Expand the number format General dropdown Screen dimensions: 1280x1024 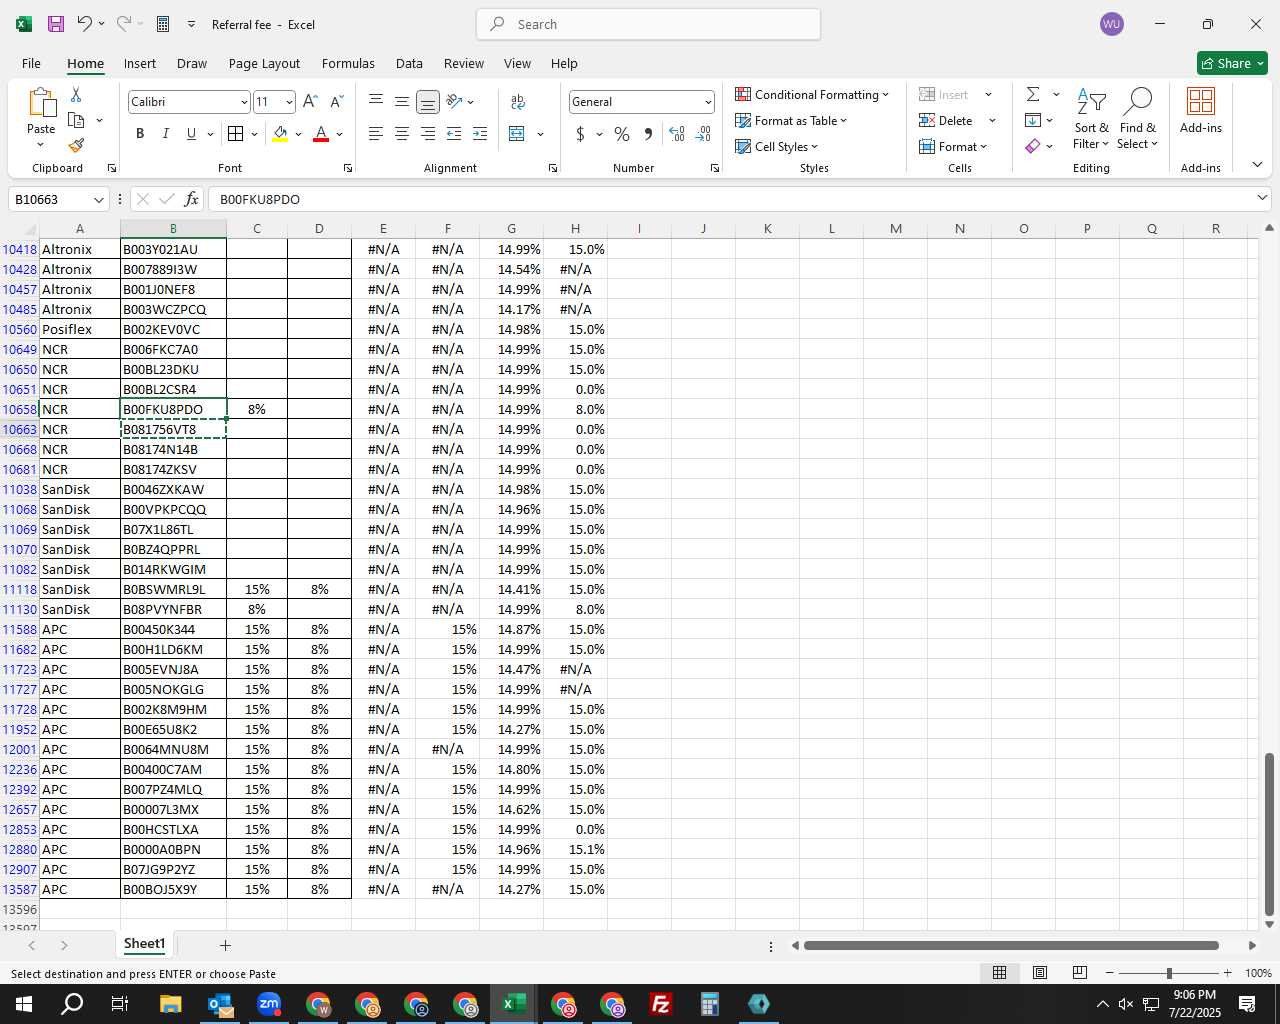click(x=708, y=102)
